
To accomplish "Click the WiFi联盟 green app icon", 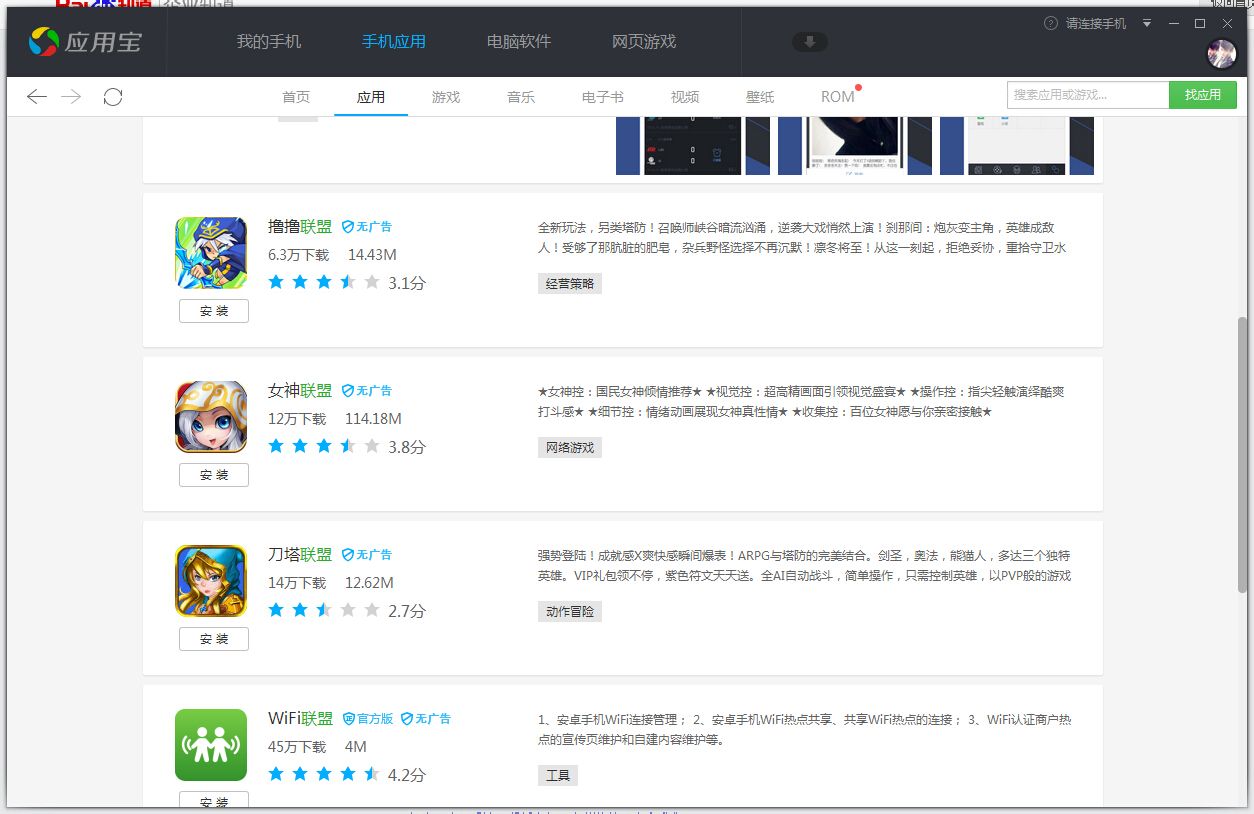I will pyautogui.click(x=211, y=744).
